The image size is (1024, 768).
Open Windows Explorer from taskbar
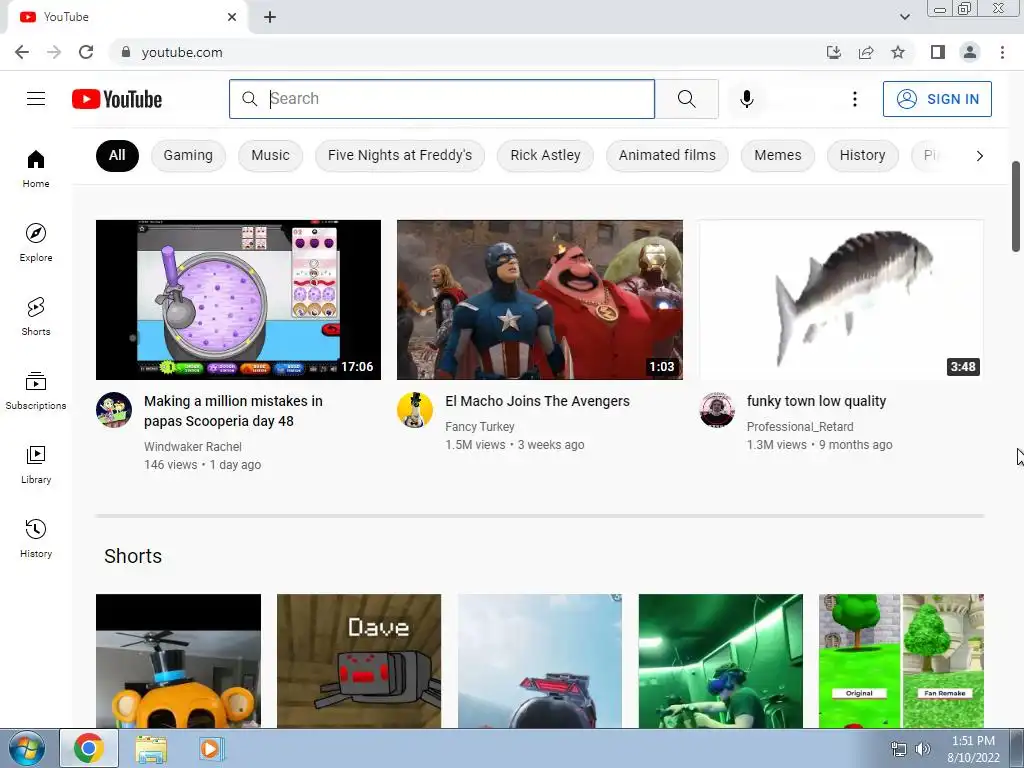(151, 749)
